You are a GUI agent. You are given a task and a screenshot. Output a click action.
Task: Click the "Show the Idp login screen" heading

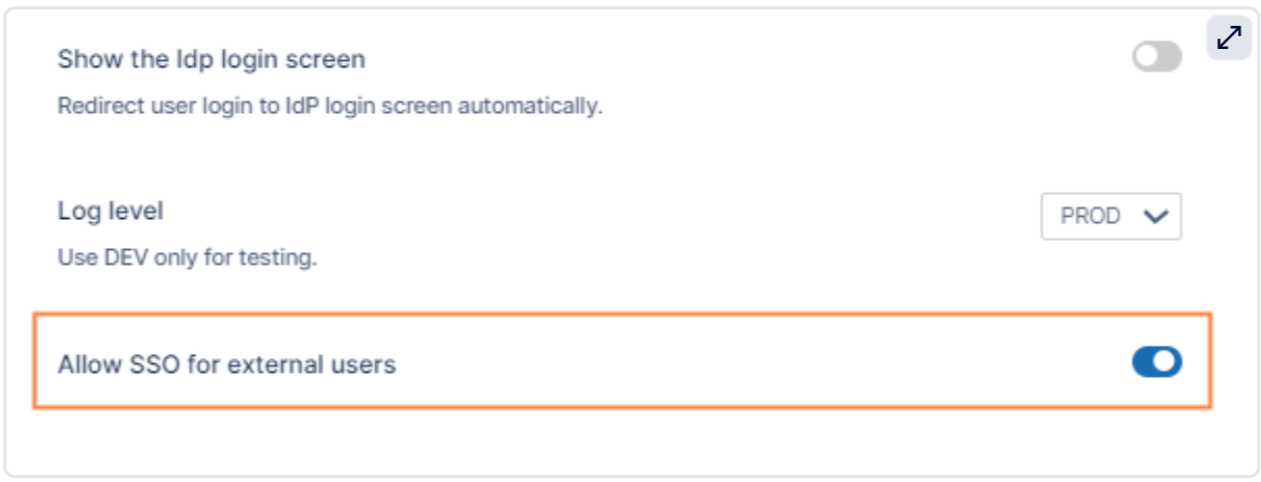[211, 60]
